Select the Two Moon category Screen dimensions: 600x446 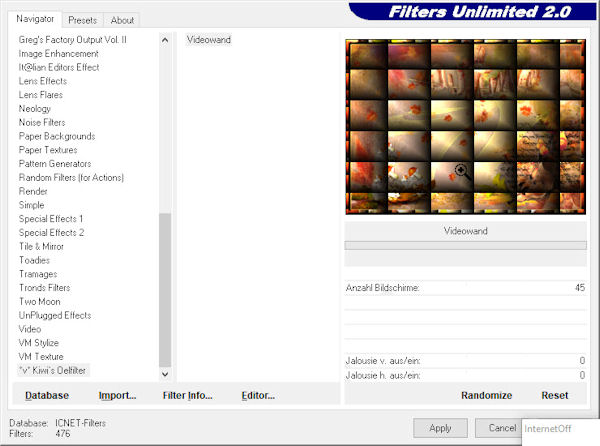(39, 301)
